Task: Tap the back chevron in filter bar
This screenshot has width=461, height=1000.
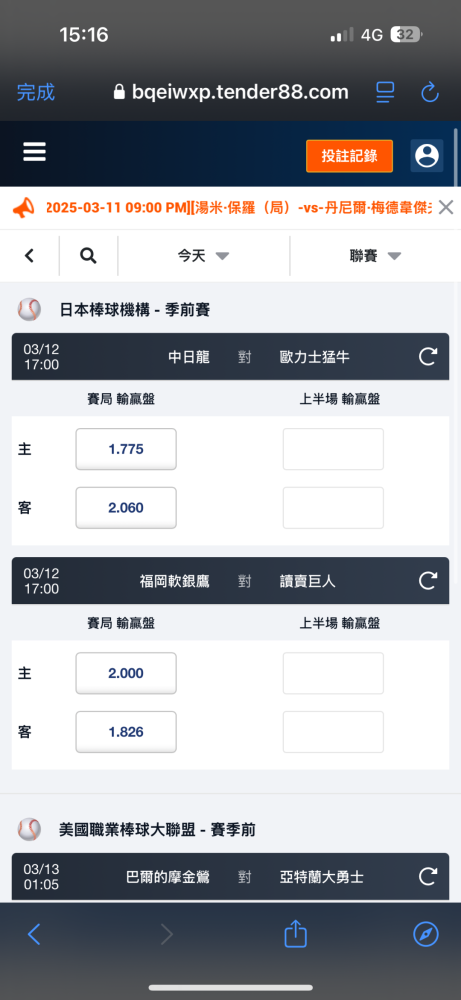Action: coord(29,256)
